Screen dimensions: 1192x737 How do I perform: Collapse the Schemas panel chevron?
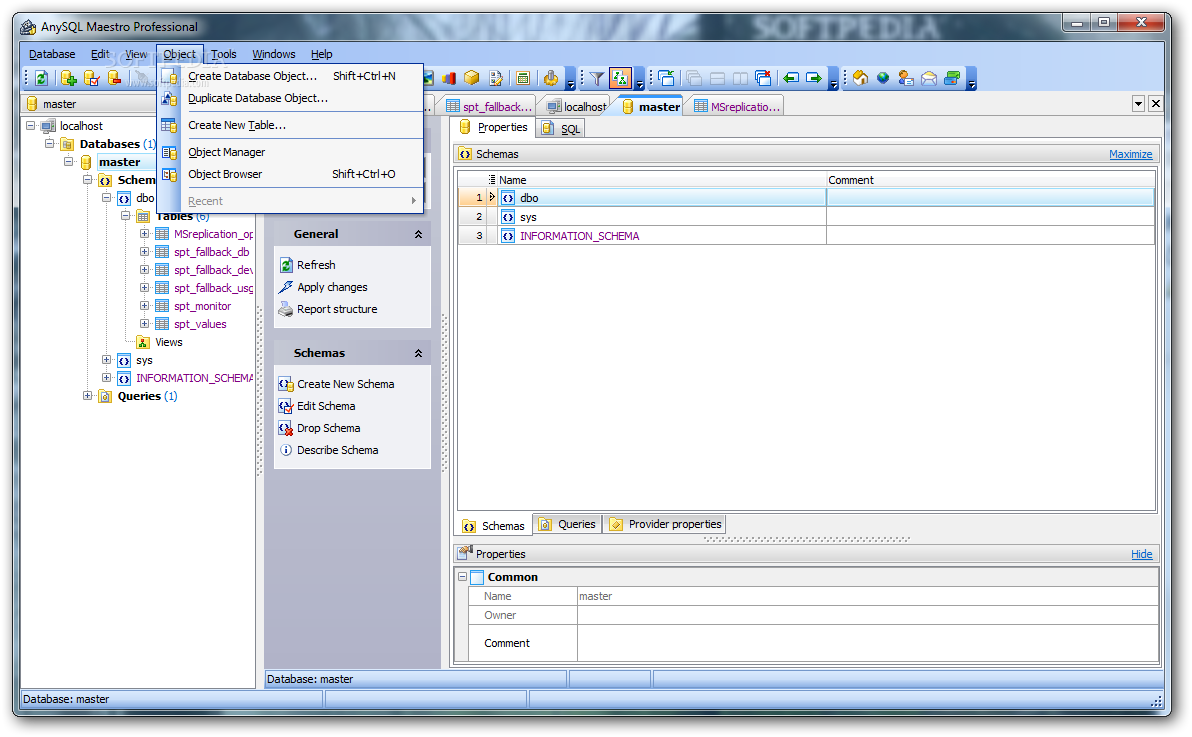pos(418,353)
